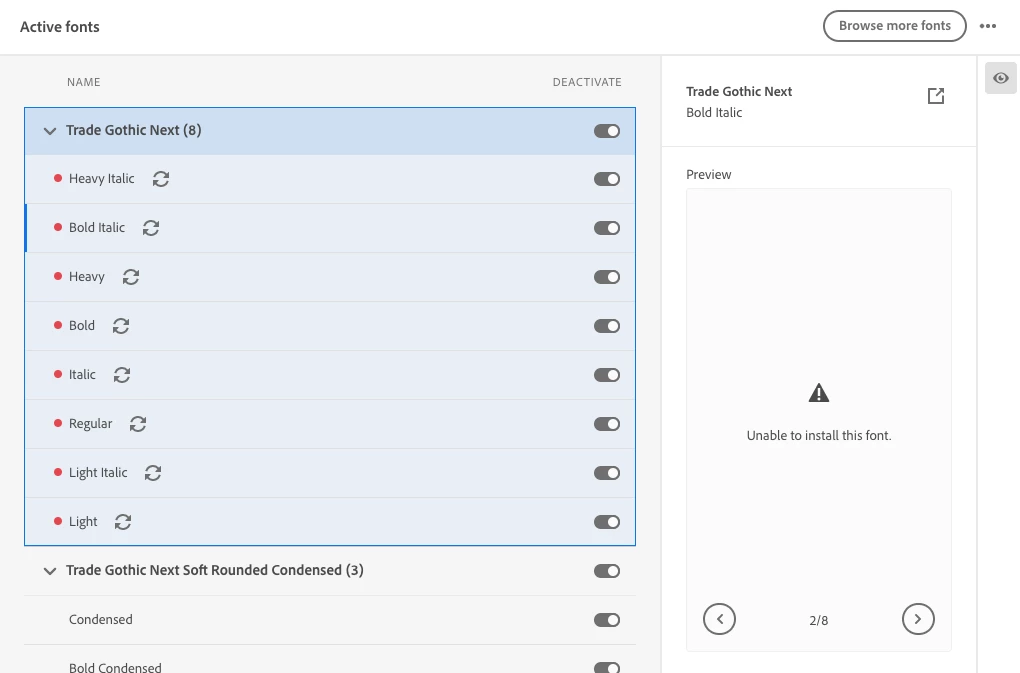This screenshot has width=1020, height=673.
Task: Deactivate the Heavy Italic font
Action: tap(606, 179)
